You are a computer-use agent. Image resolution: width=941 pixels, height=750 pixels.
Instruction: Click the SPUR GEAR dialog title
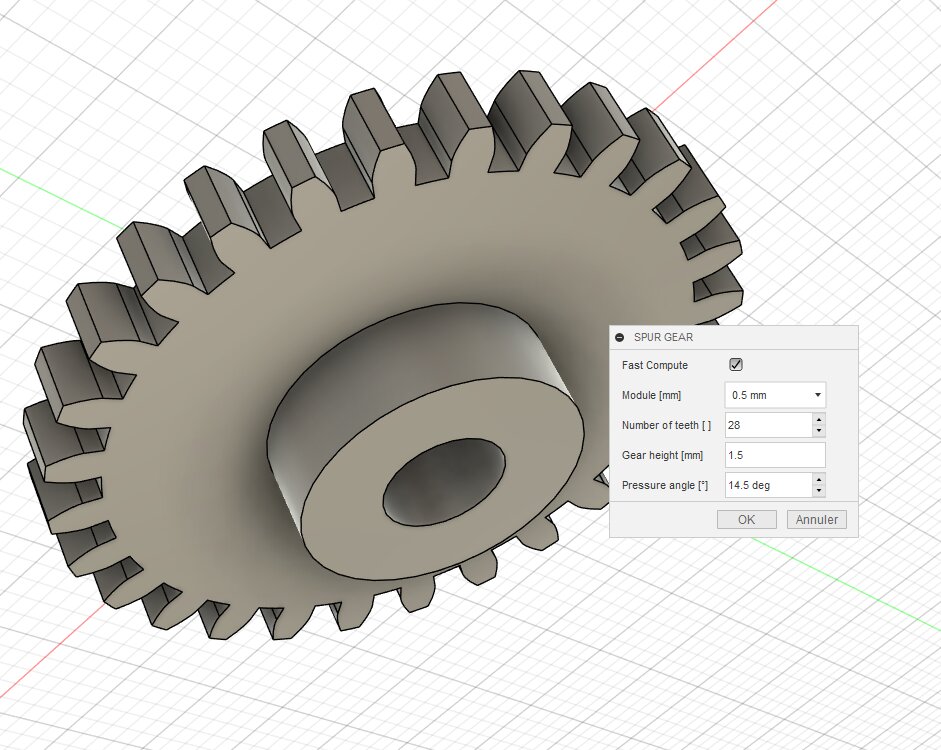point(663,338)
